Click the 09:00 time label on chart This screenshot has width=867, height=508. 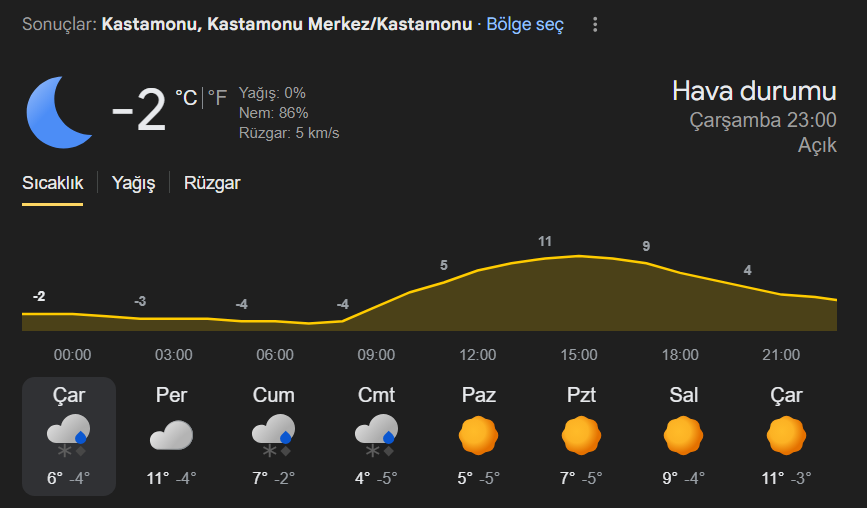[x=376, y=355]
